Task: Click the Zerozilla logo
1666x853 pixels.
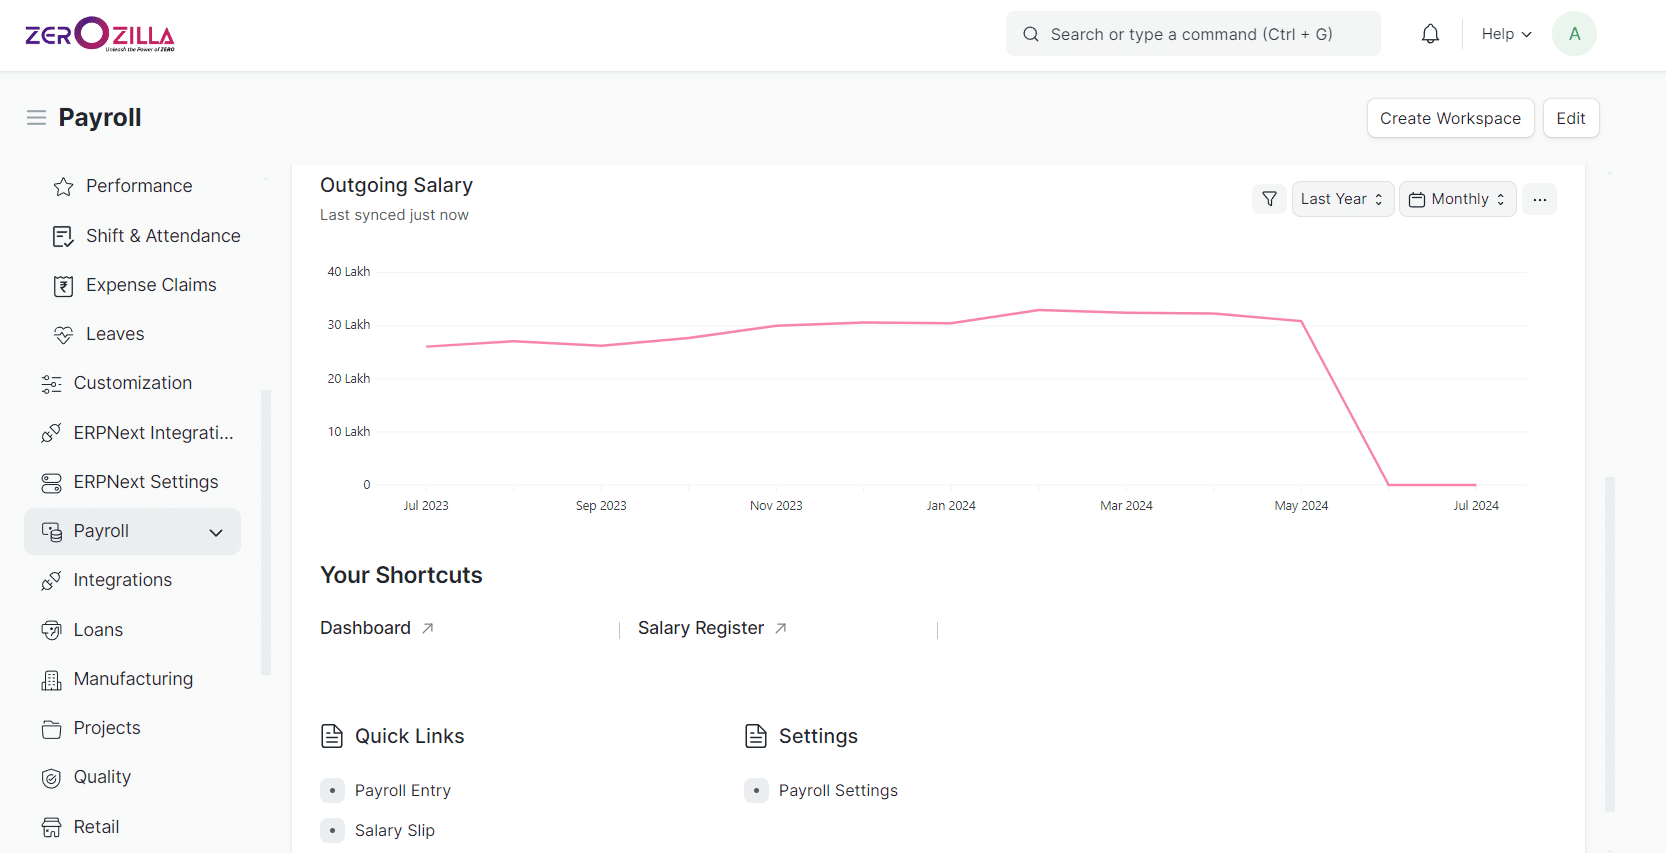Action: click(x=100, y=34)
